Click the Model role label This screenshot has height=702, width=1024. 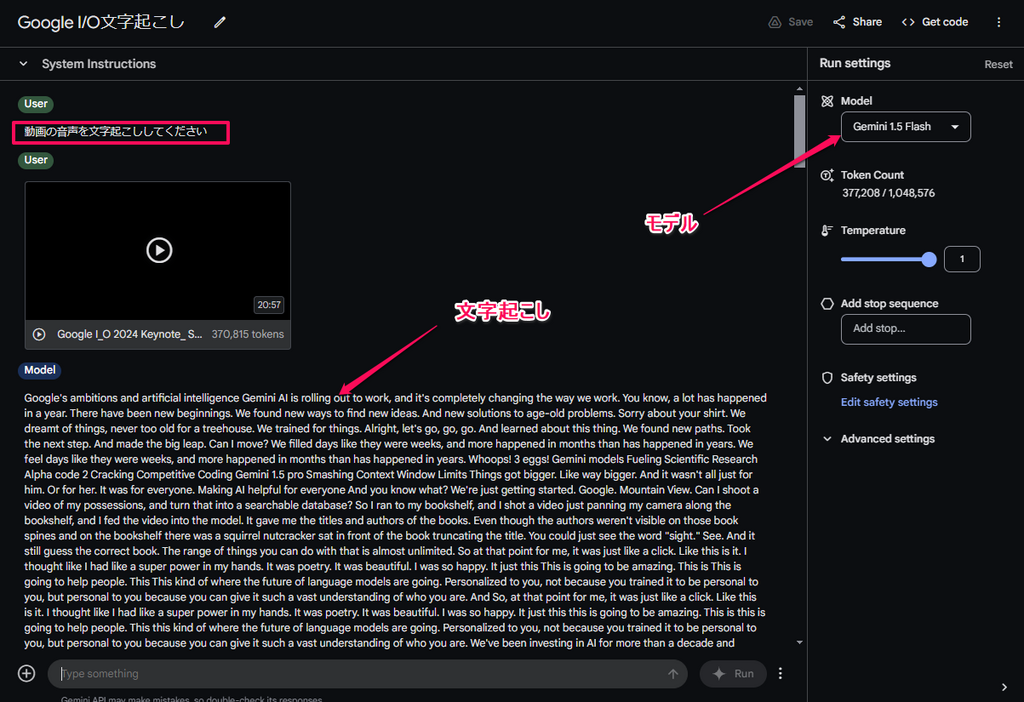click(39, 370)
